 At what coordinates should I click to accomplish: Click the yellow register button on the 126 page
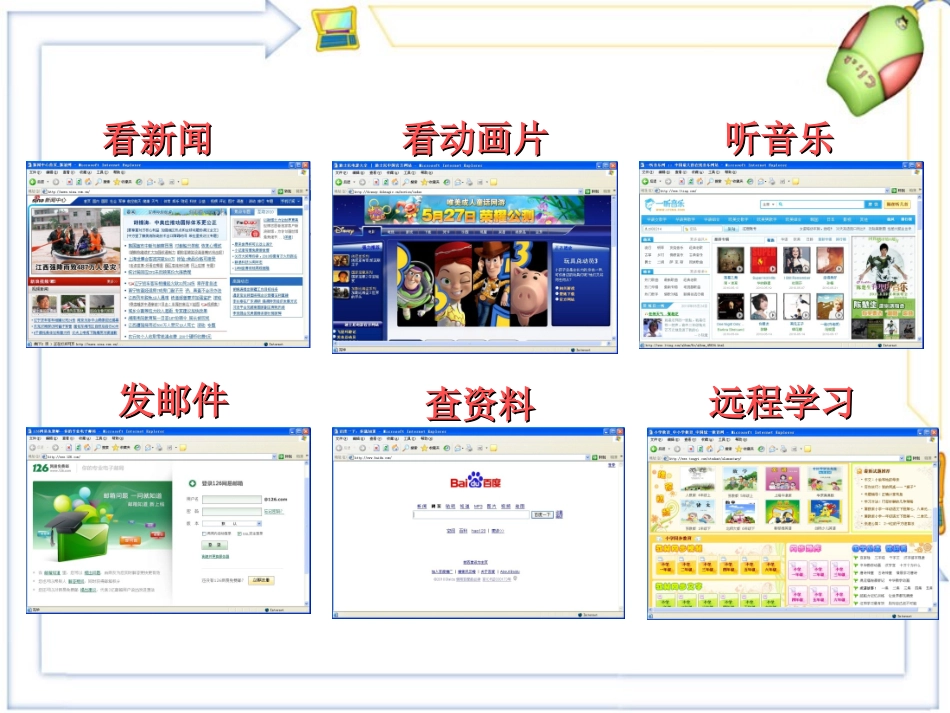pos(261,580)
